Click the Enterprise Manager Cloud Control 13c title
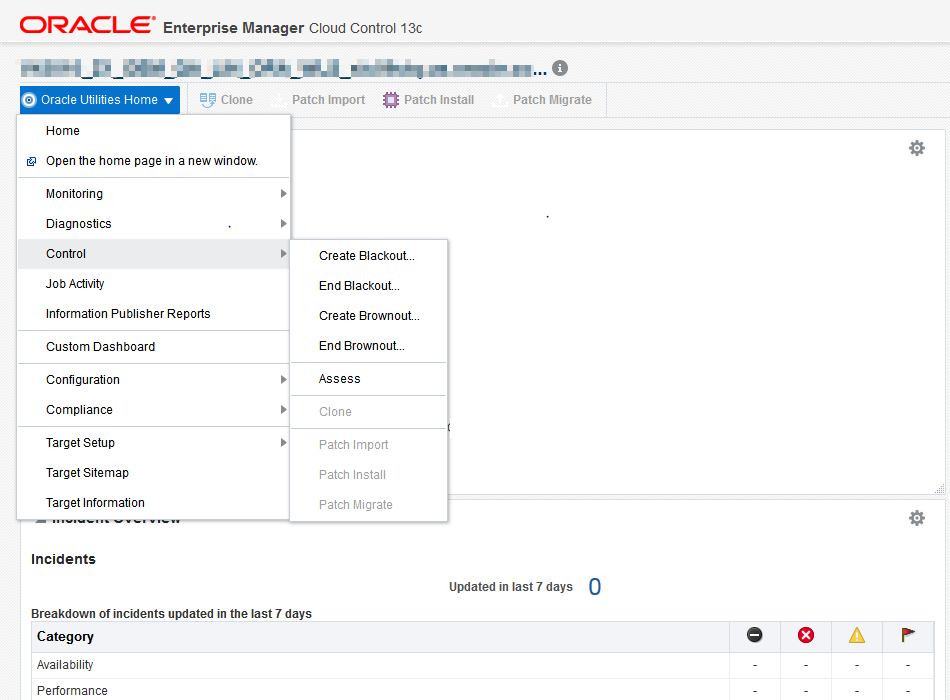Image resolution: width=950 pixels, height=700 pixels. point(293,28)
